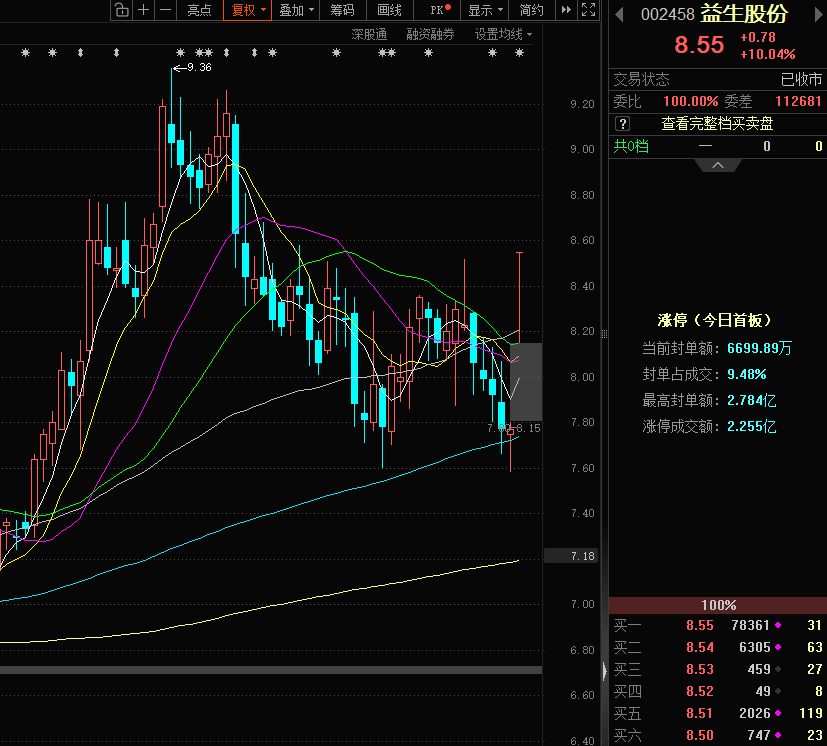
Task: Click the 100% buy ratio bar
Action: pos(718,605)
